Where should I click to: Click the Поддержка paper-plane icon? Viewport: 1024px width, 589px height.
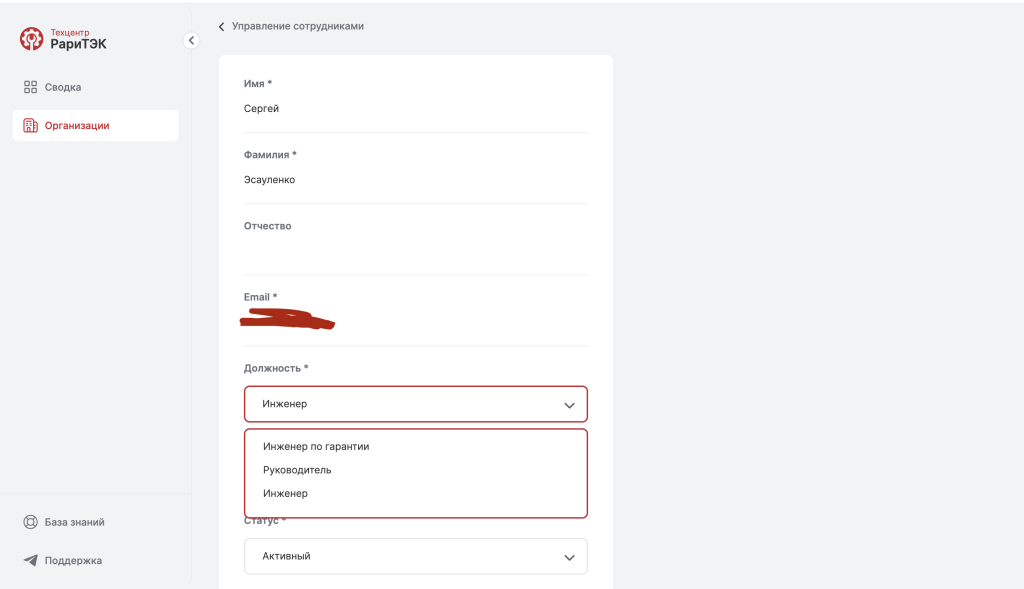coord(28,560)
